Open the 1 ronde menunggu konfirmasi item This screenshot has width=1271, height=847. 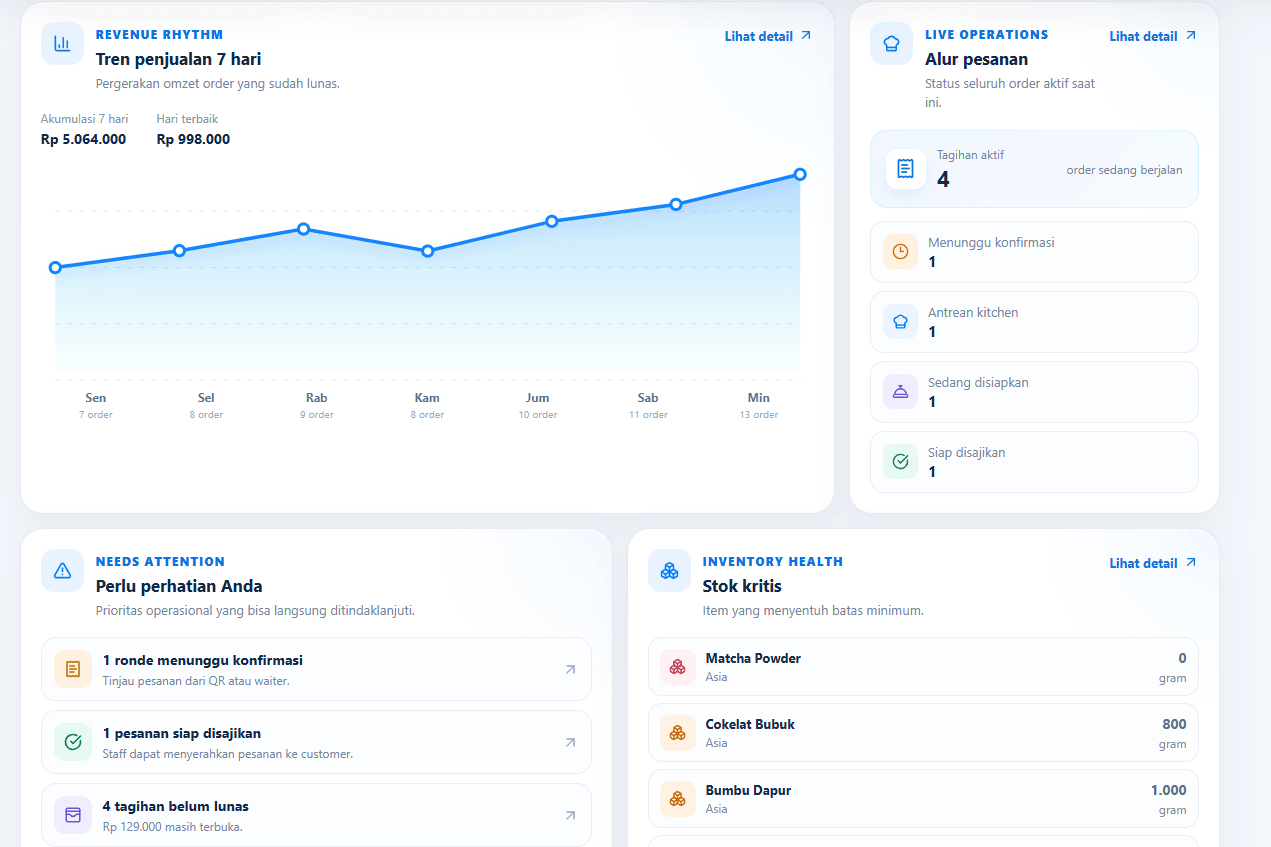[316, 669]
